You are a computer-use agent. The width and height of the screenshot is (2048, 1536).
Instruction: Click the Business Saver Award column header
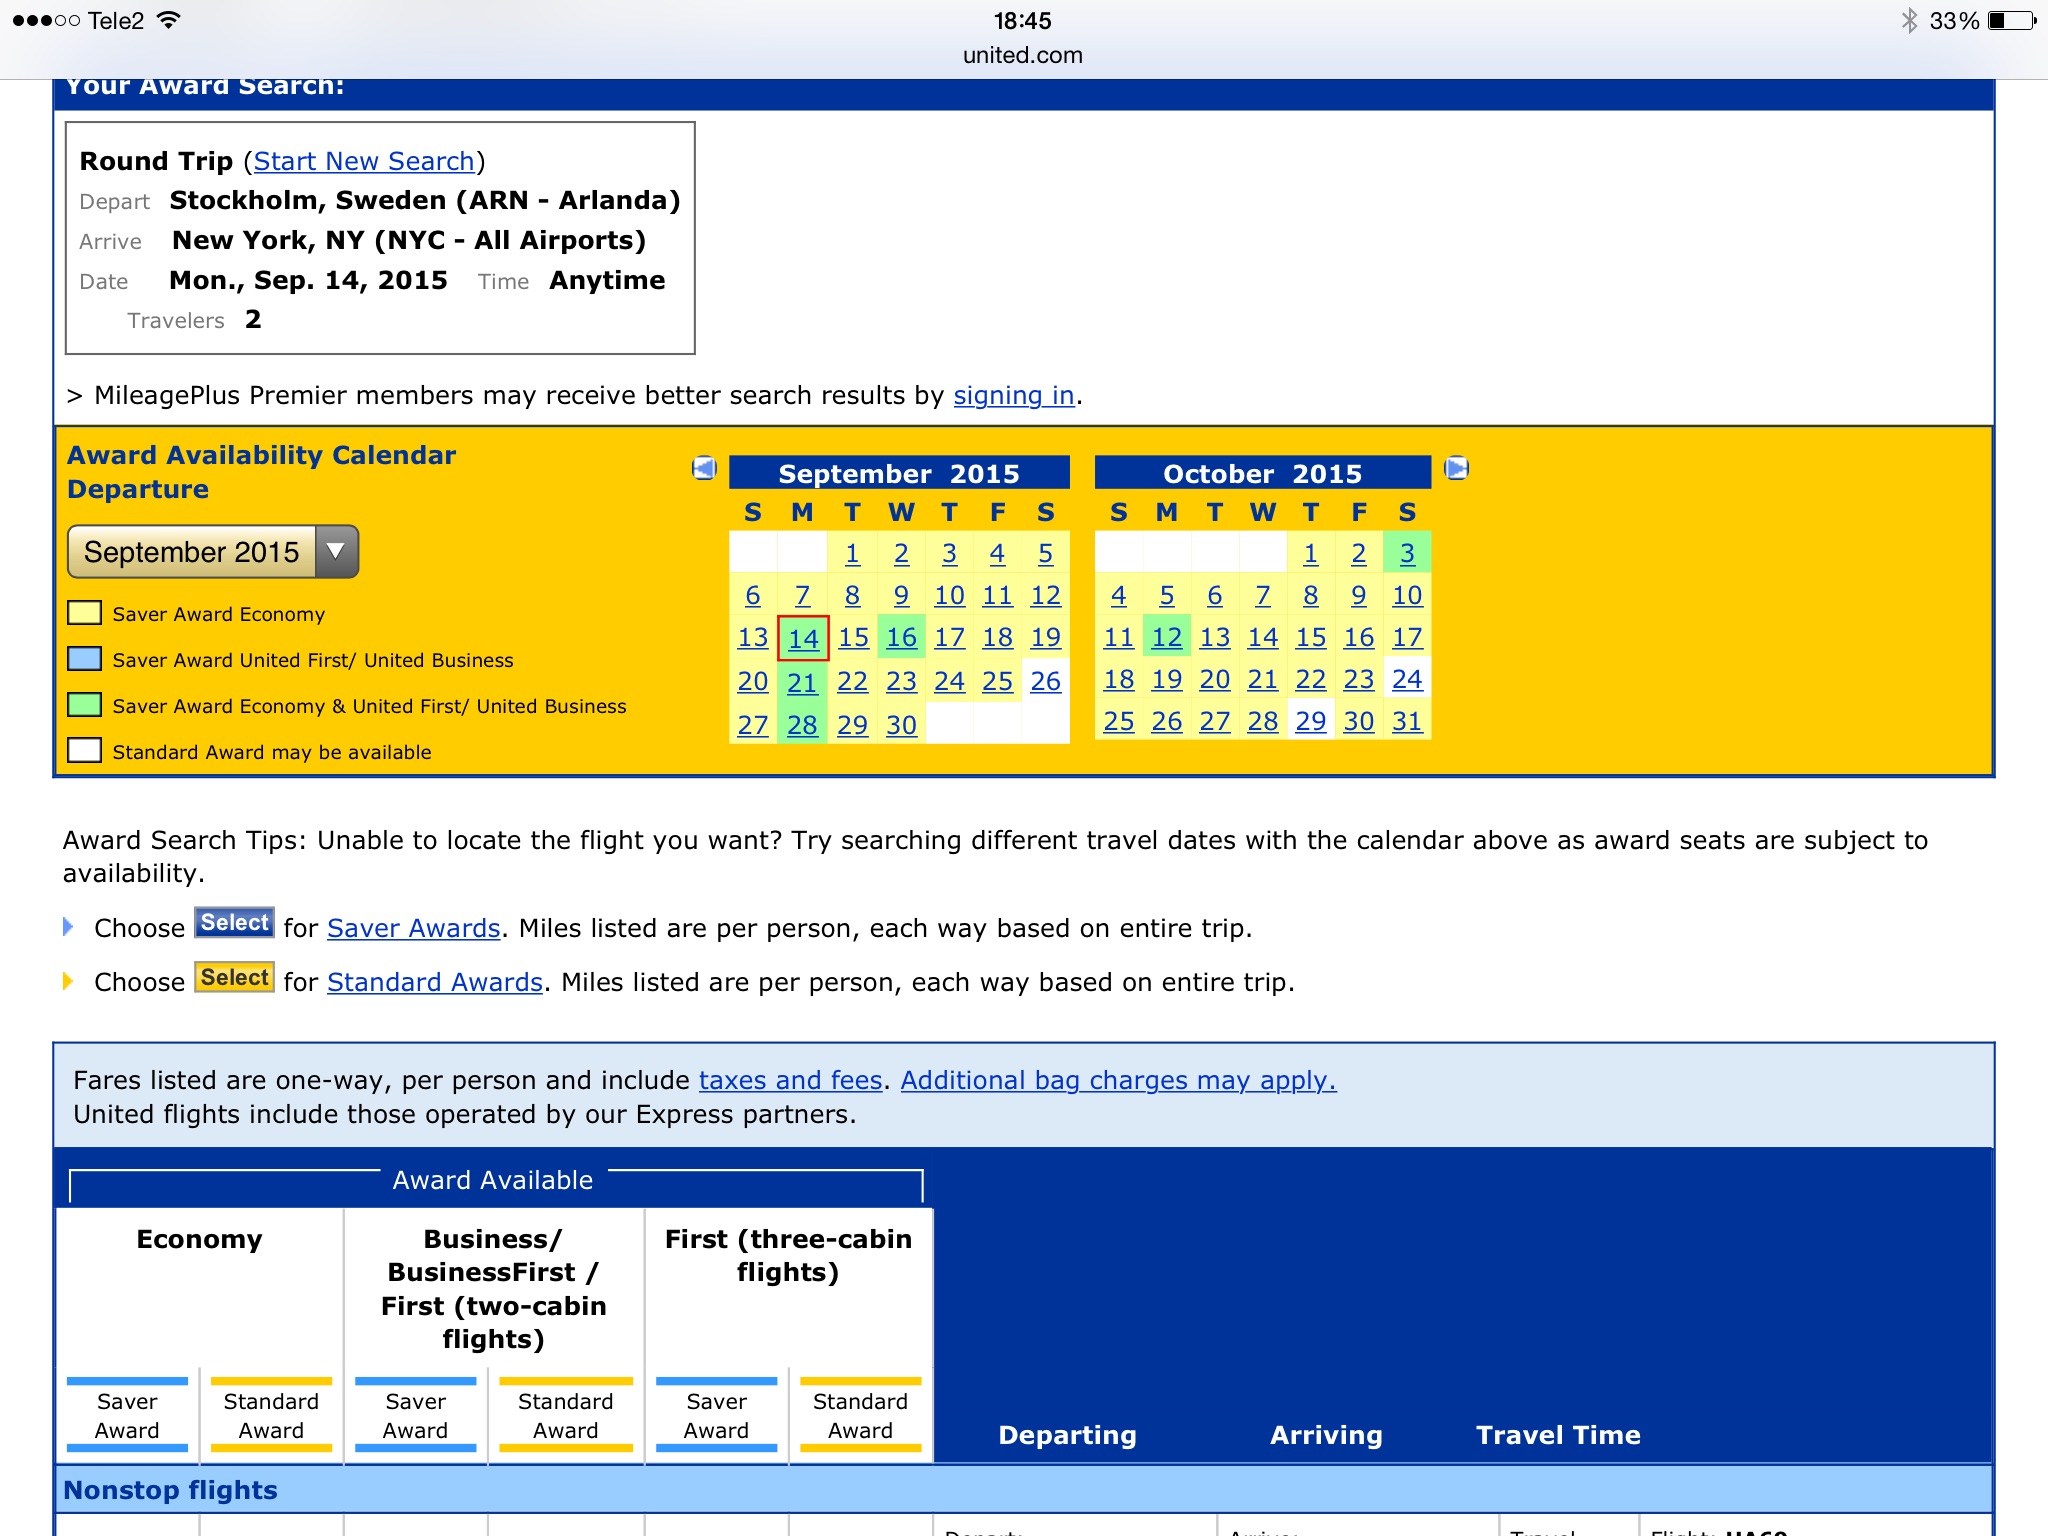pyautogui.click(x=415, y=1416)
